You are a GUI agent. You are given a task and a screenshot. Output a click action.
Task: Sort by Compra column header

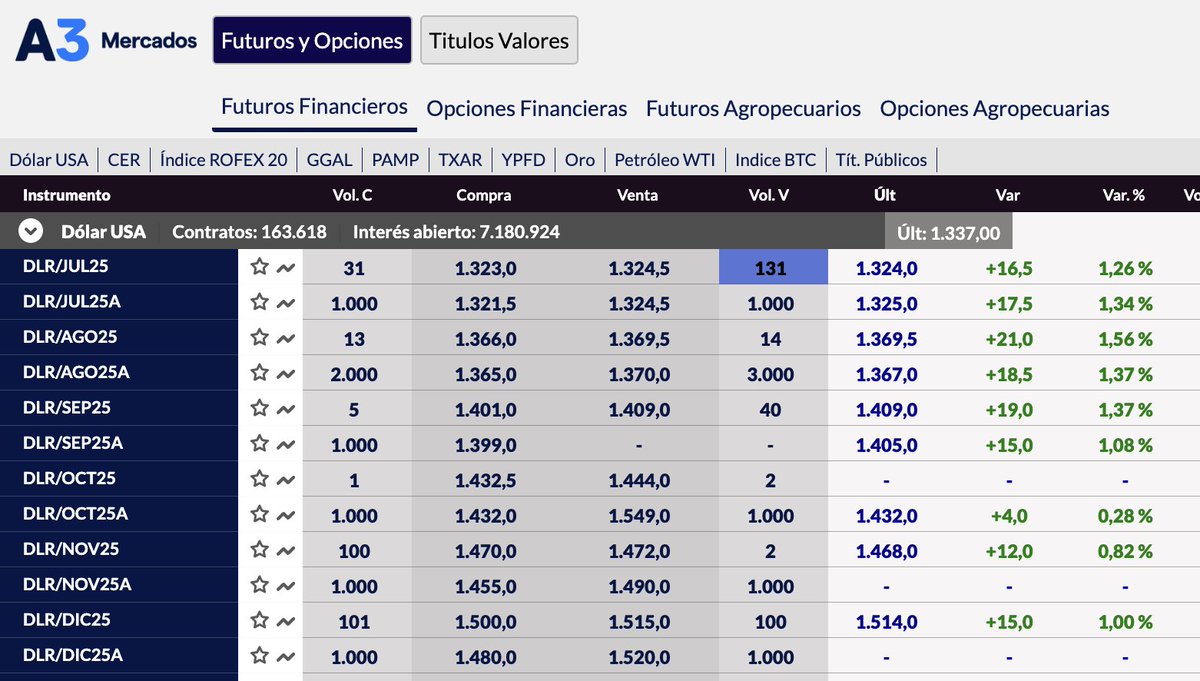coord(484,195)
